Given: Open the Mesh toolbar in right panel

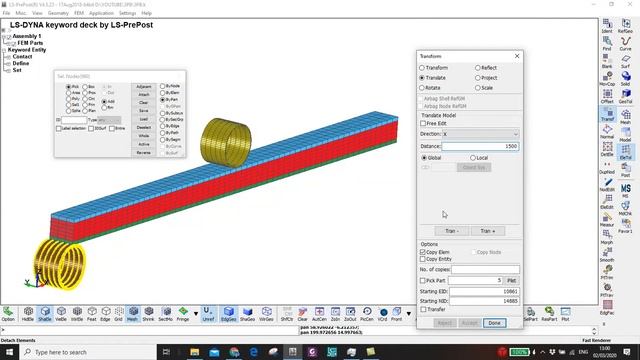Looking at the screenshot, I should click(625, 116).
